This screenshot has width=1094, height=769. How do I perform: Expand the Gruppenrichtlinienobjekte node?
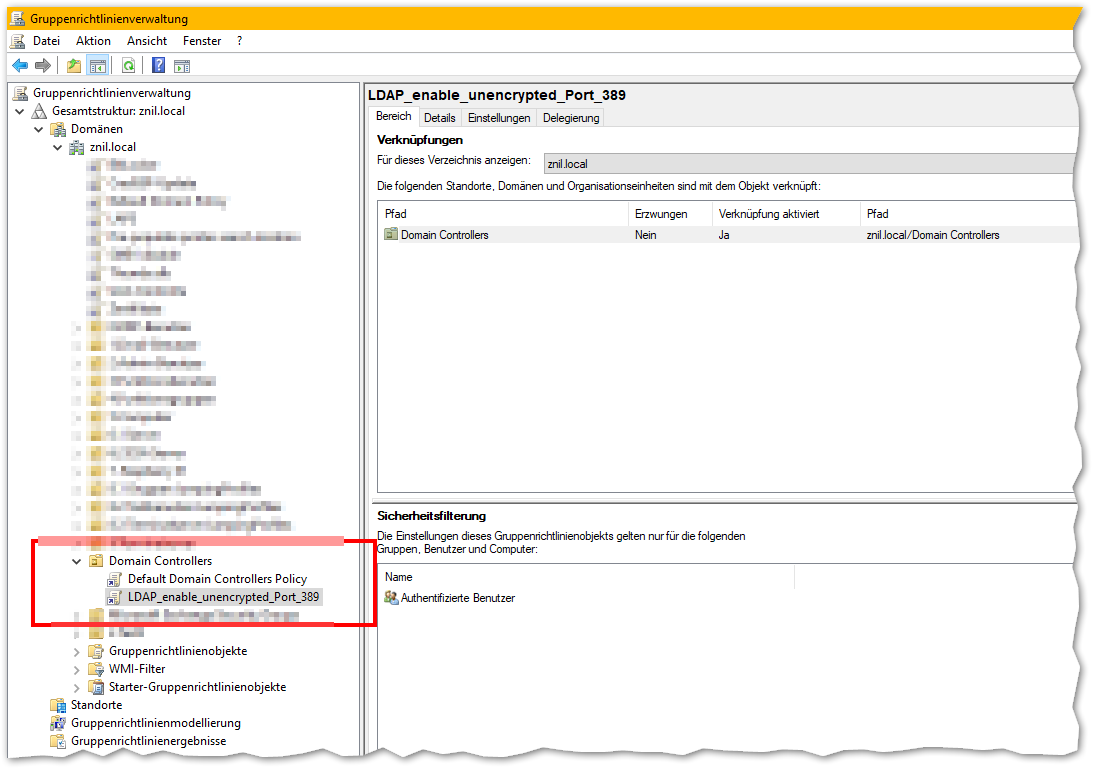click(77, 652)
